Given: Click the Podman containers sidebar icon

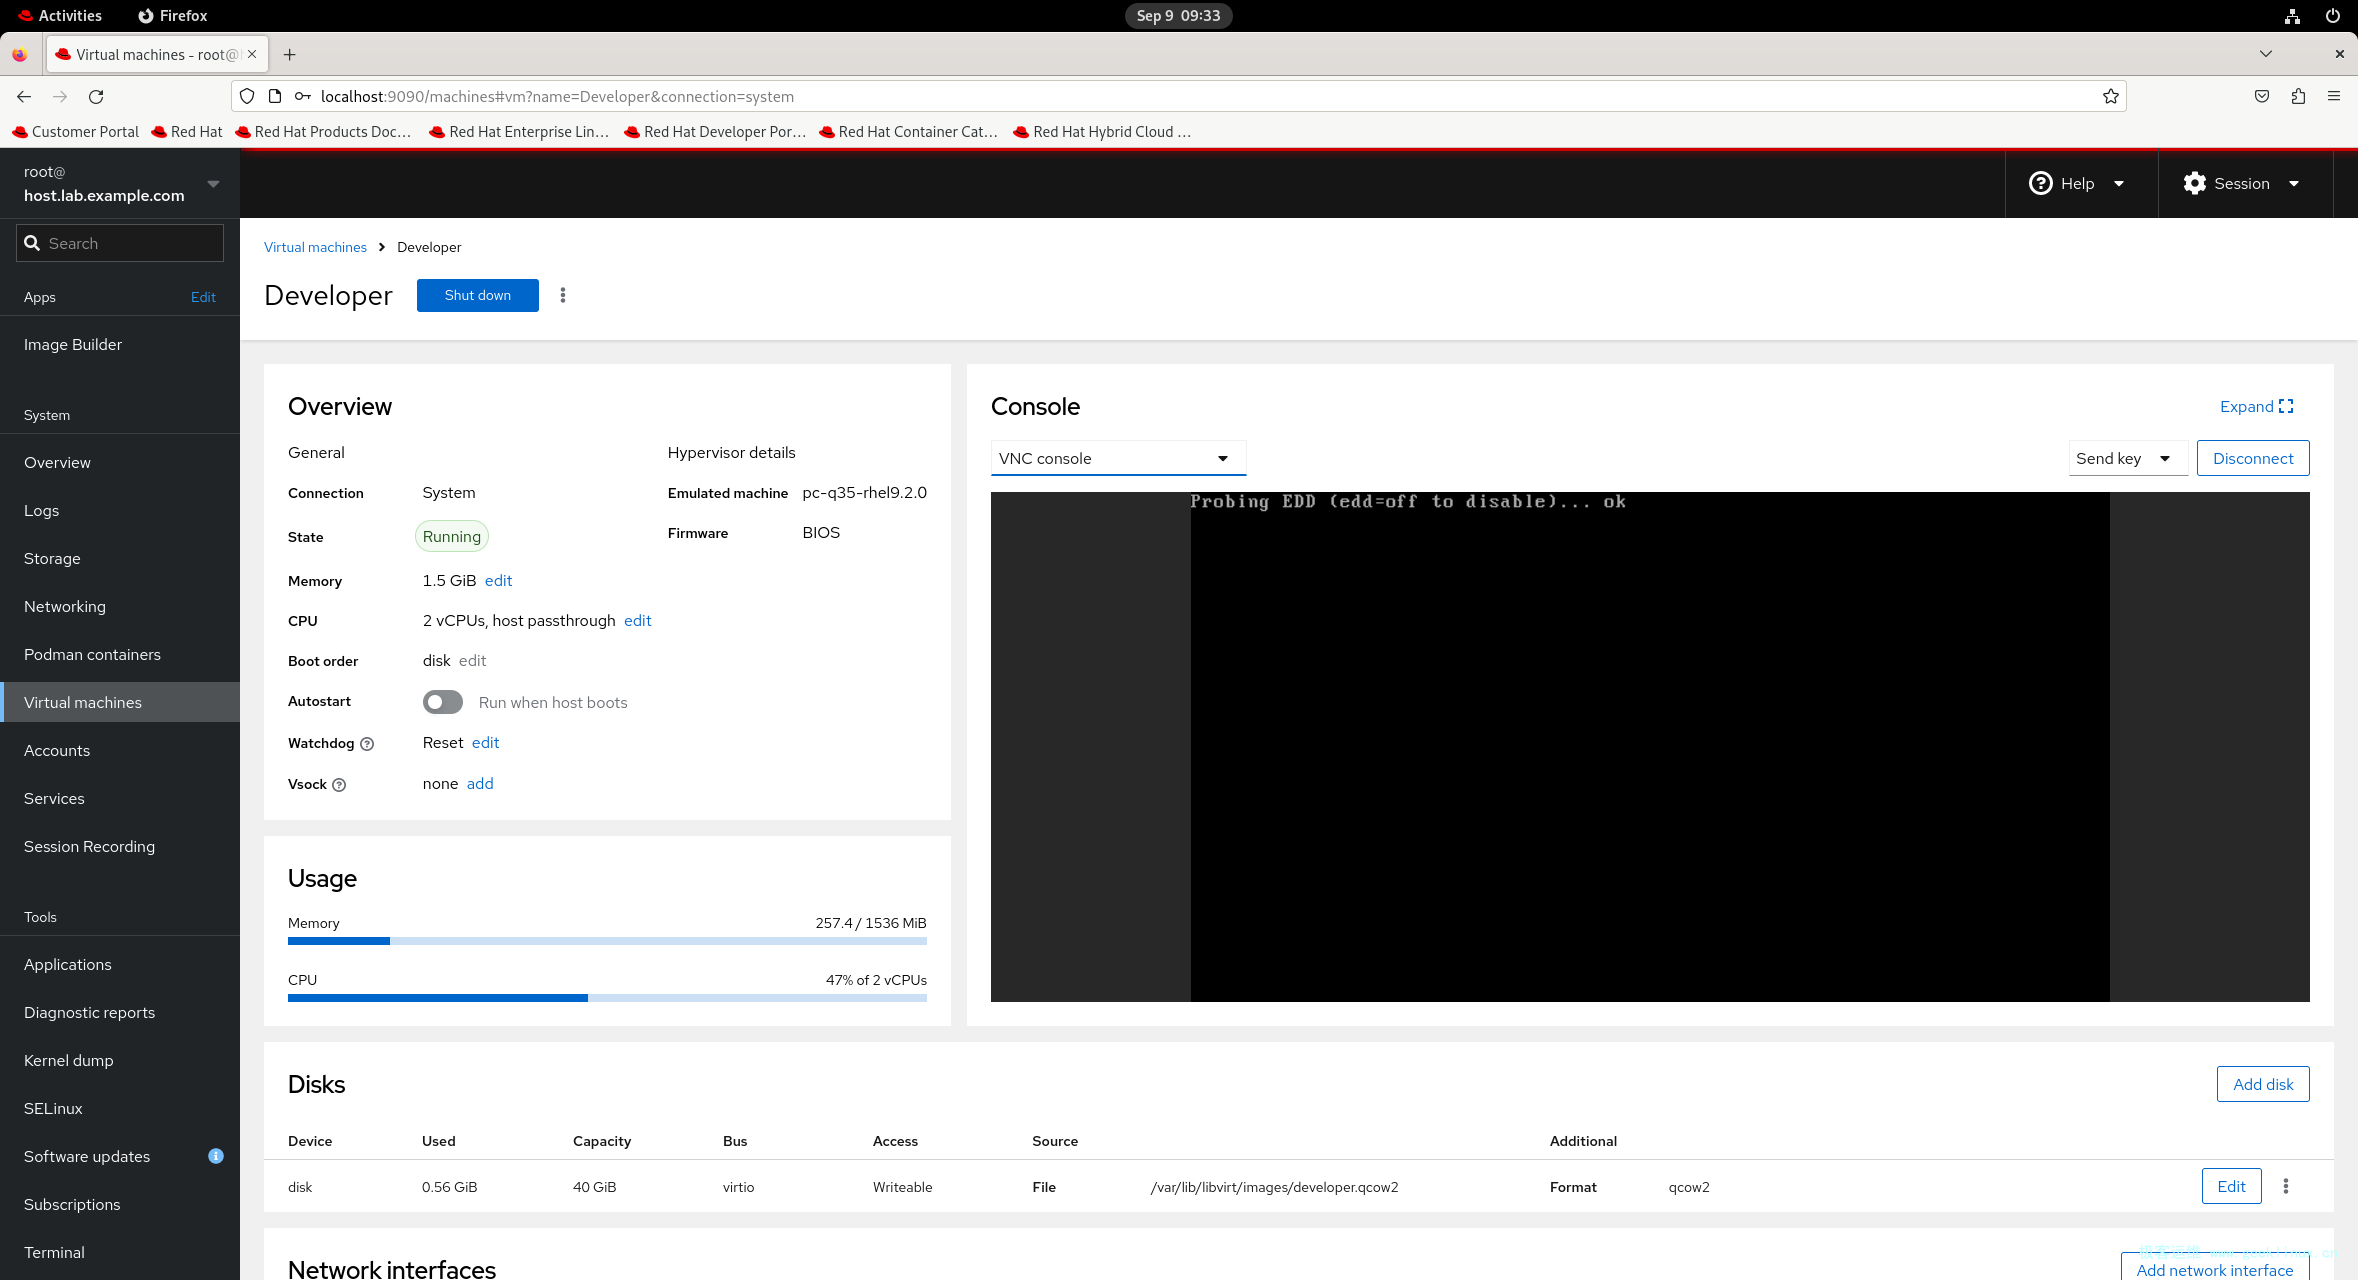Looking at the screenshot, I should point(93,653).
